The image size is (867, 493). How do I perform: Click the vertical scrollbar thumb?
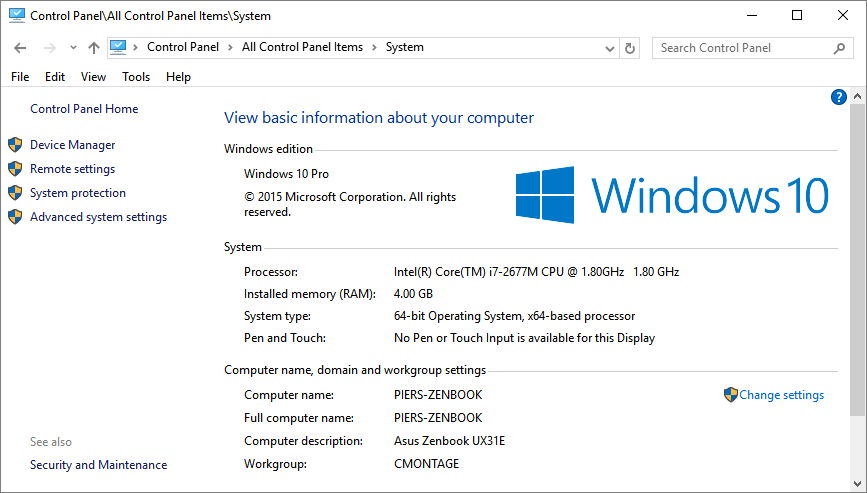857,260
